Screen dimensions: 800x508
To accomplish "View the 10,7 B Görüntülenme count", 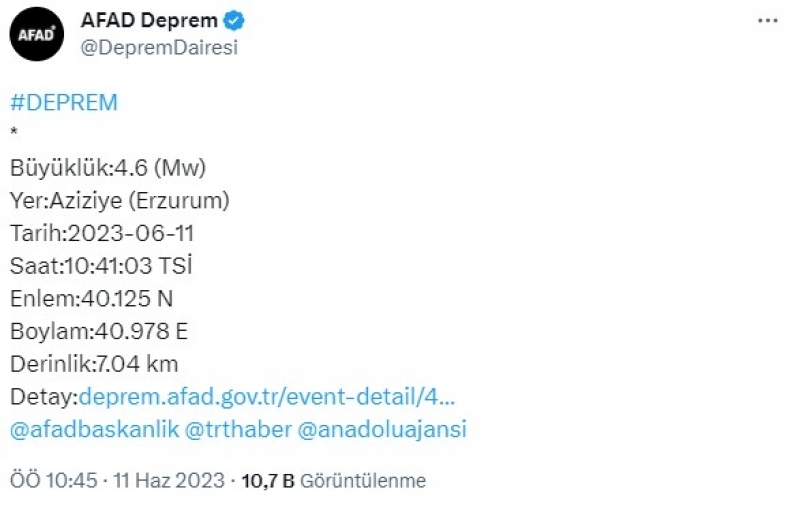I will click(334, 481).
